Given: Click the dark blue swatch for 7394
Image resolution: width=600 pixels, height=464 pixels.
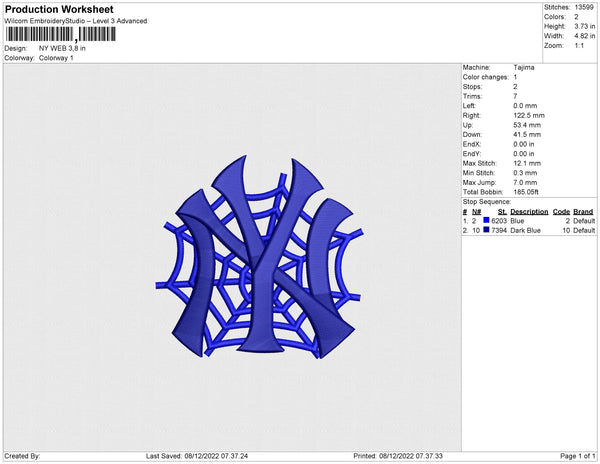Looking at the screenshot, I should click(x=486, y=230).
